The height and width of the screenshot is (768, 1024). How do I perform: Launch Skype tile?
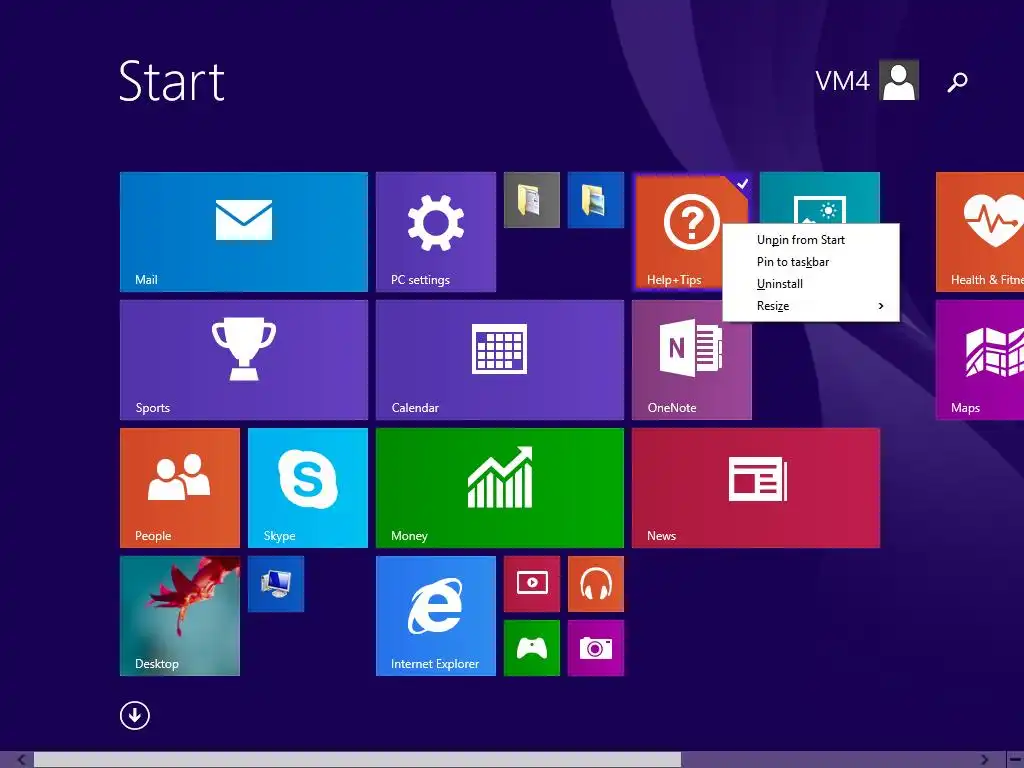308,488
